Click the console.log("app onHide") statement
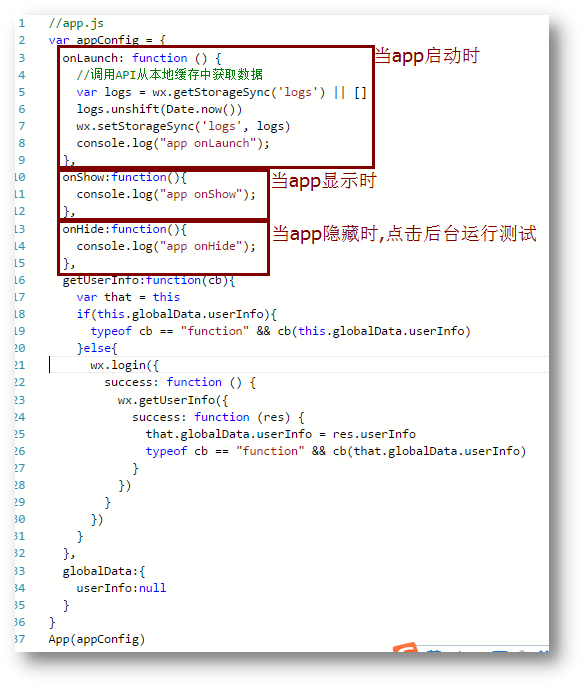This screenshot has height=689, width=586. (x=166, y=247)
